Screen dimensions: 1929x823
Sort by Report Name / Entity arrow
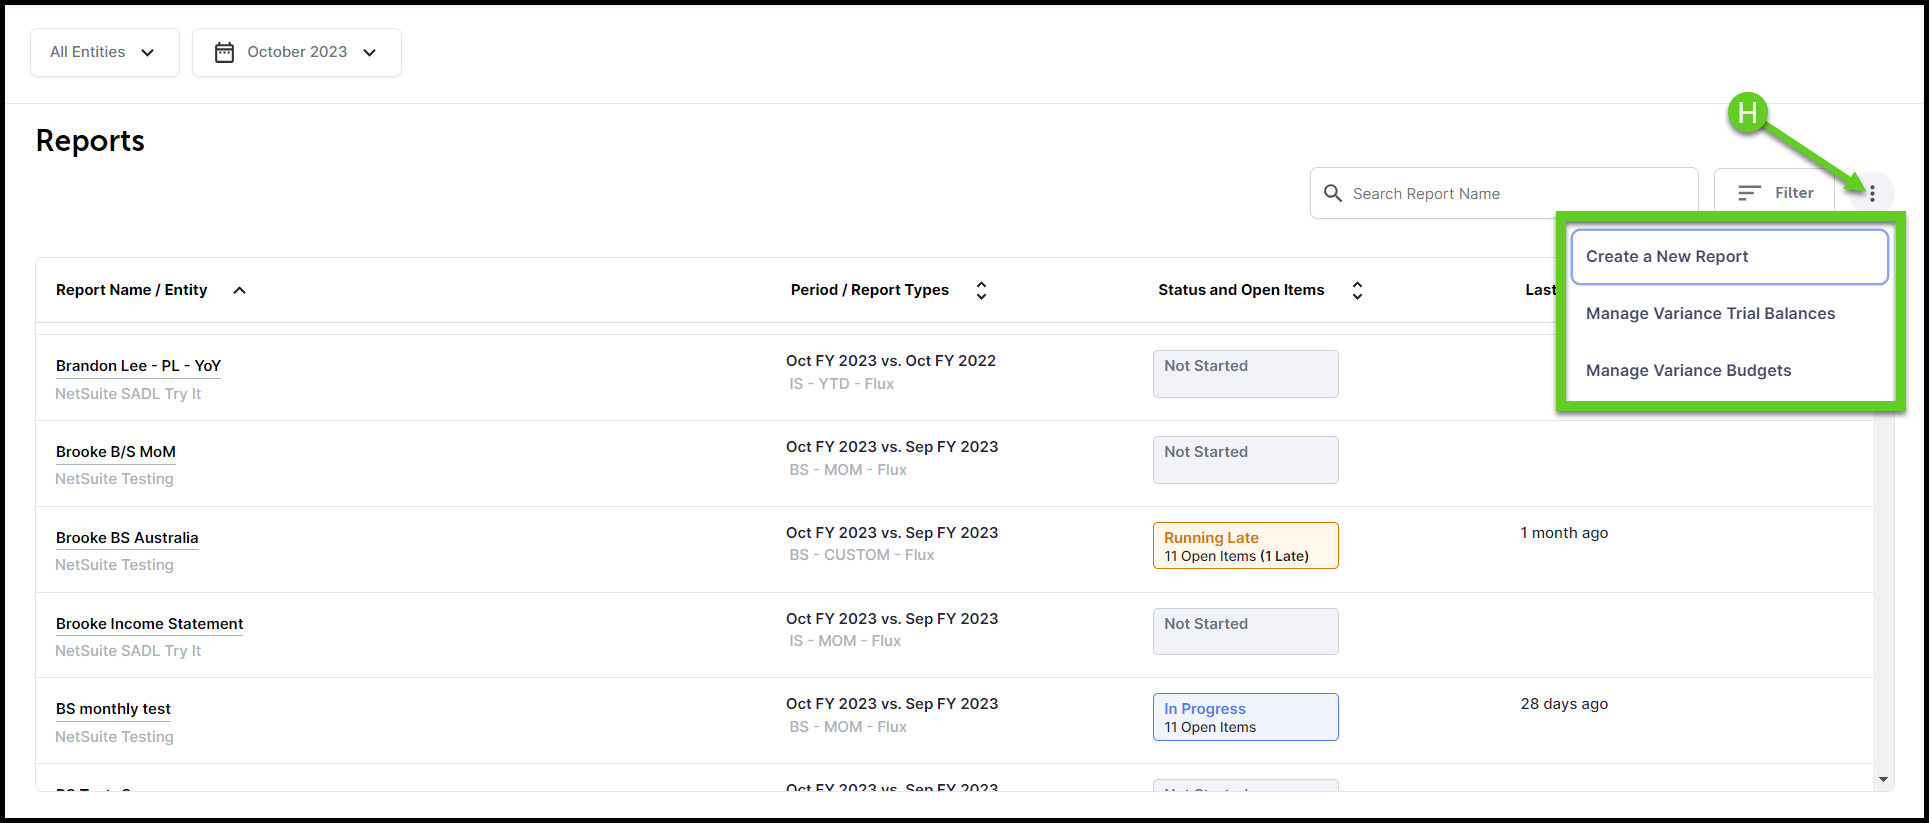tap(239, 290)
